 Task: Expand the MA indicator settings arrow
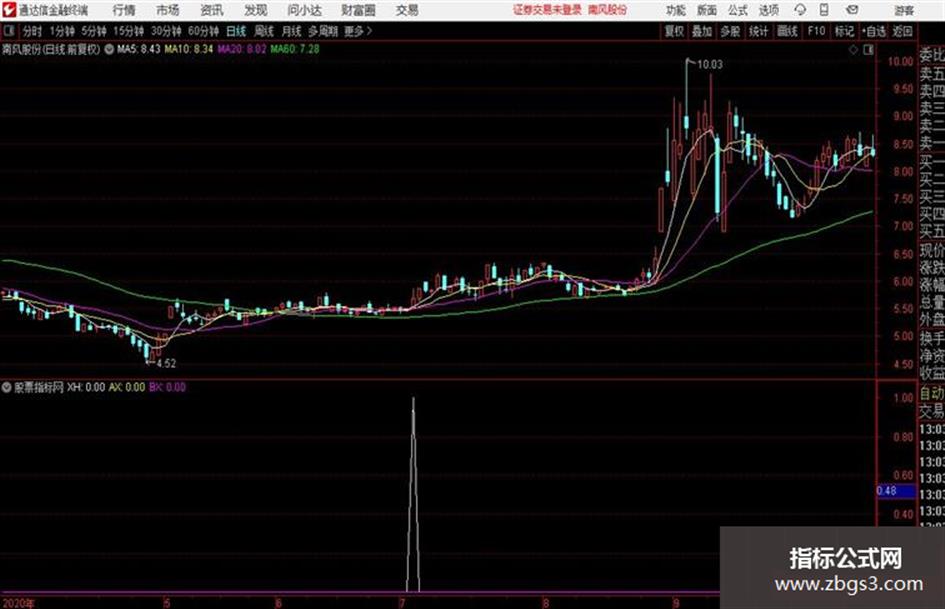(109, 49)
